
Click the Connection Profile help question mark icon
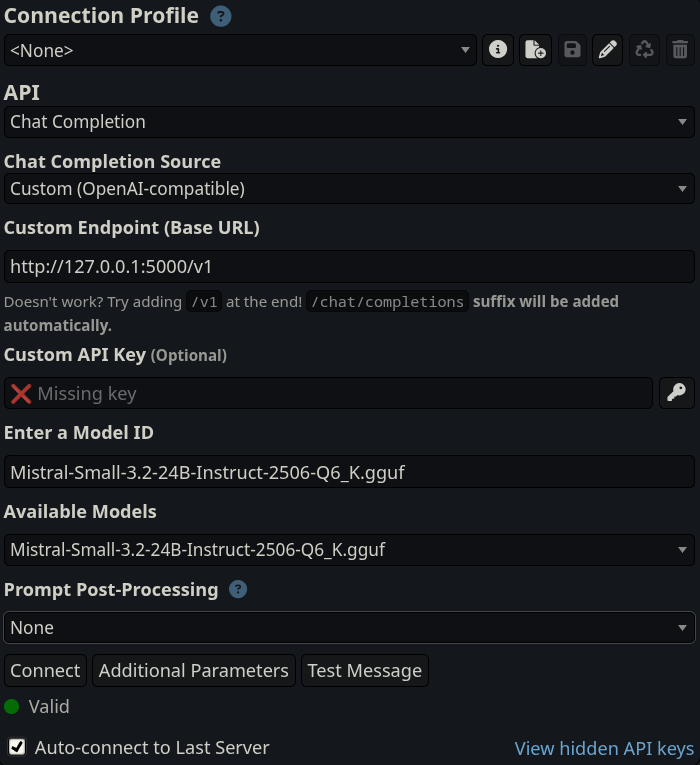(220, 17)
